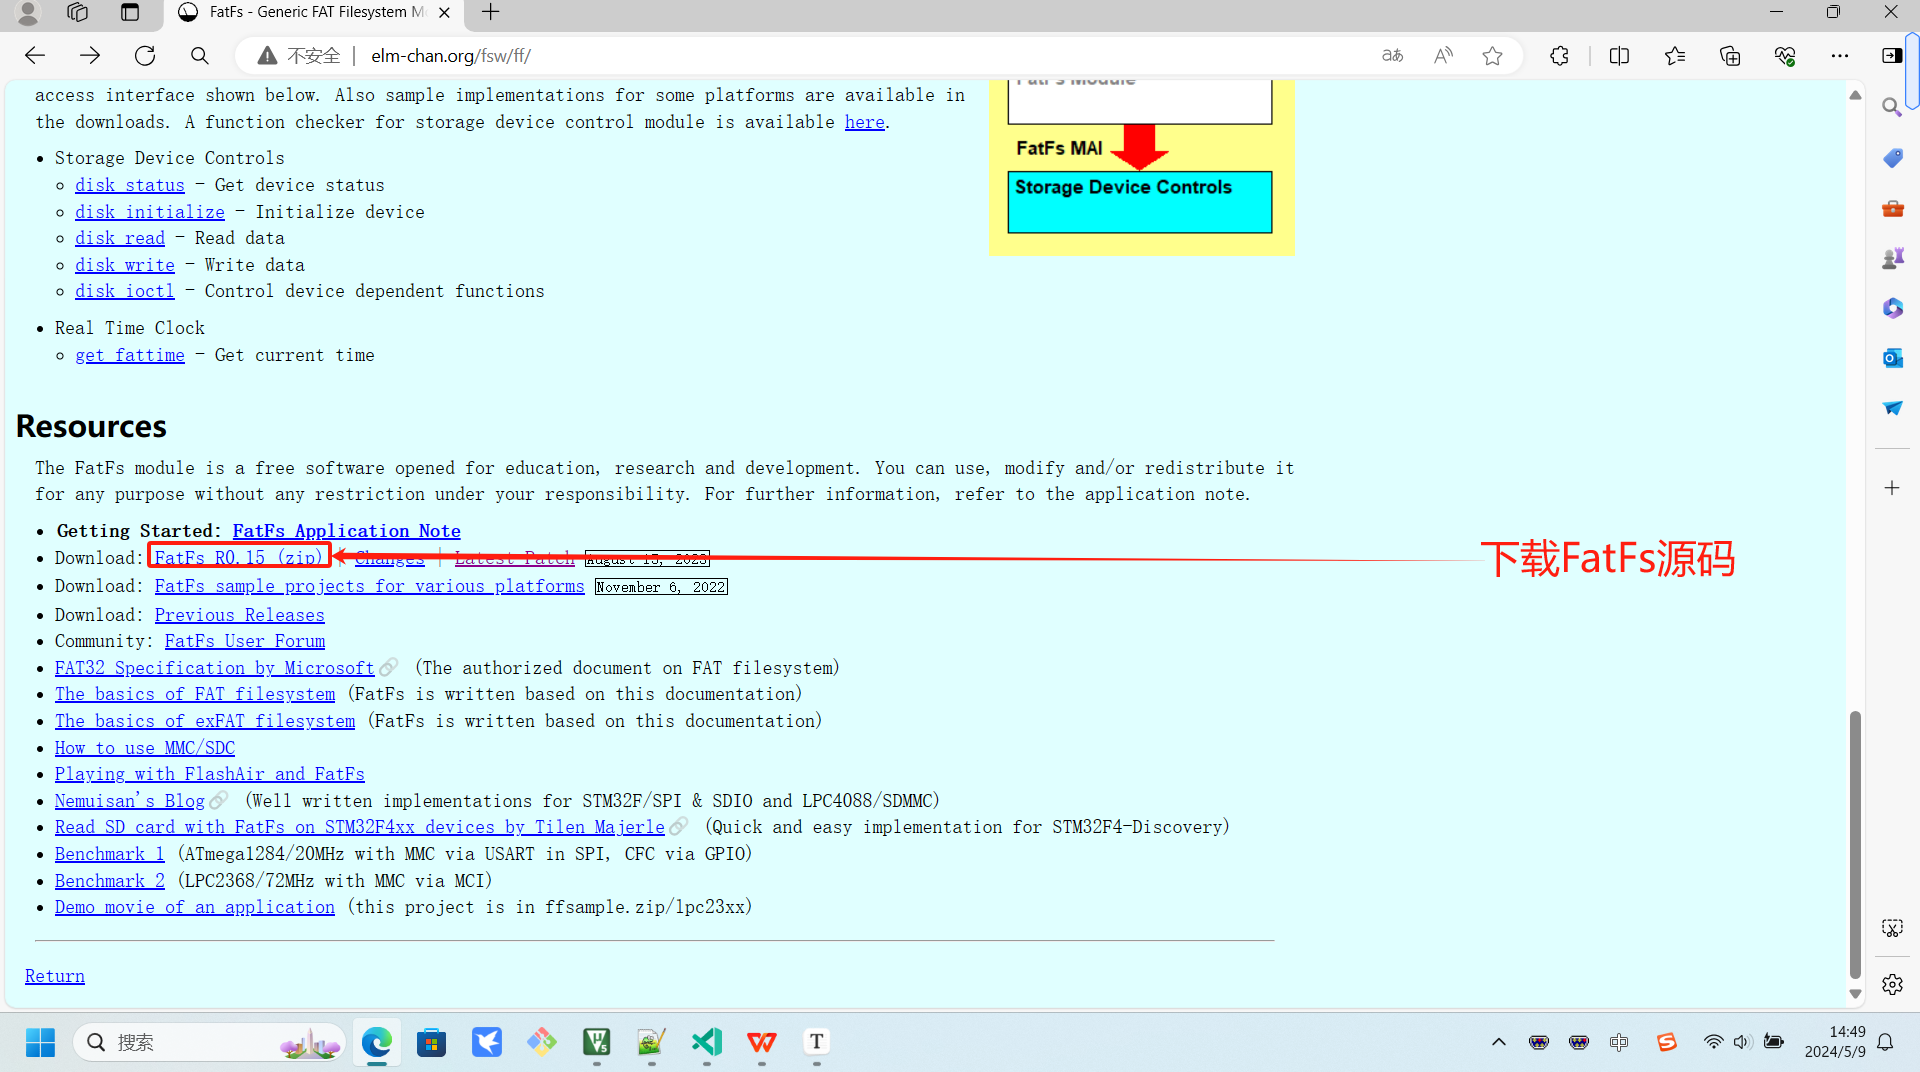The height and width of the screenshot is (1072, 1920).
Task: Open the FatFs Application Note link
Action: (346, 531)
